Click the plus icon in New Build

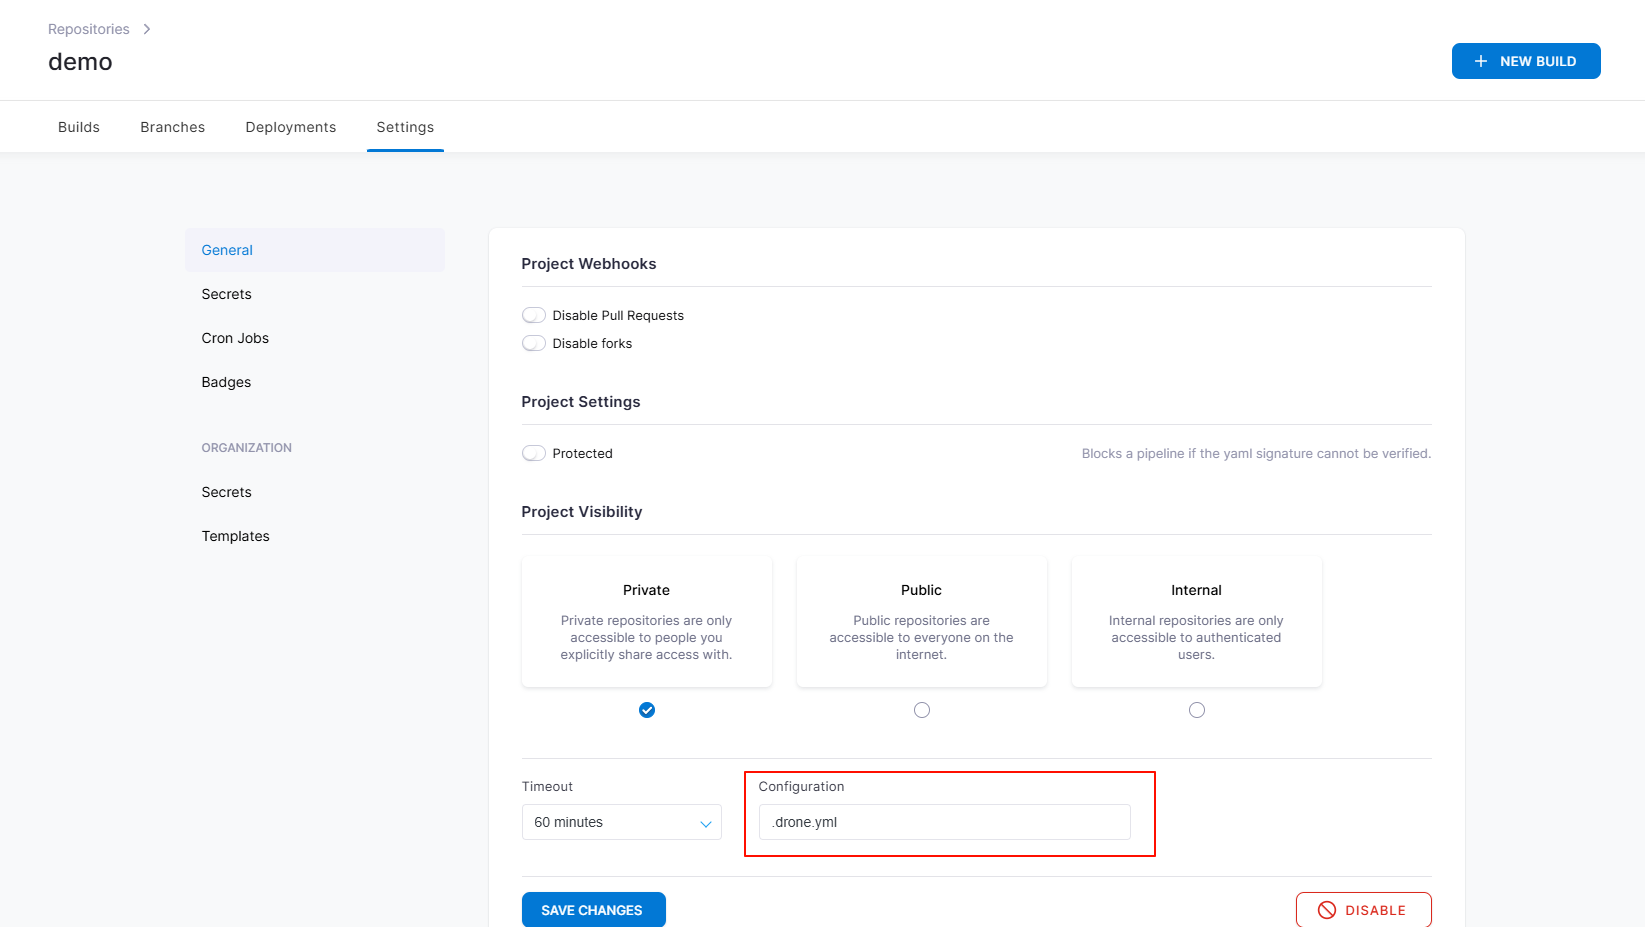1481,61
